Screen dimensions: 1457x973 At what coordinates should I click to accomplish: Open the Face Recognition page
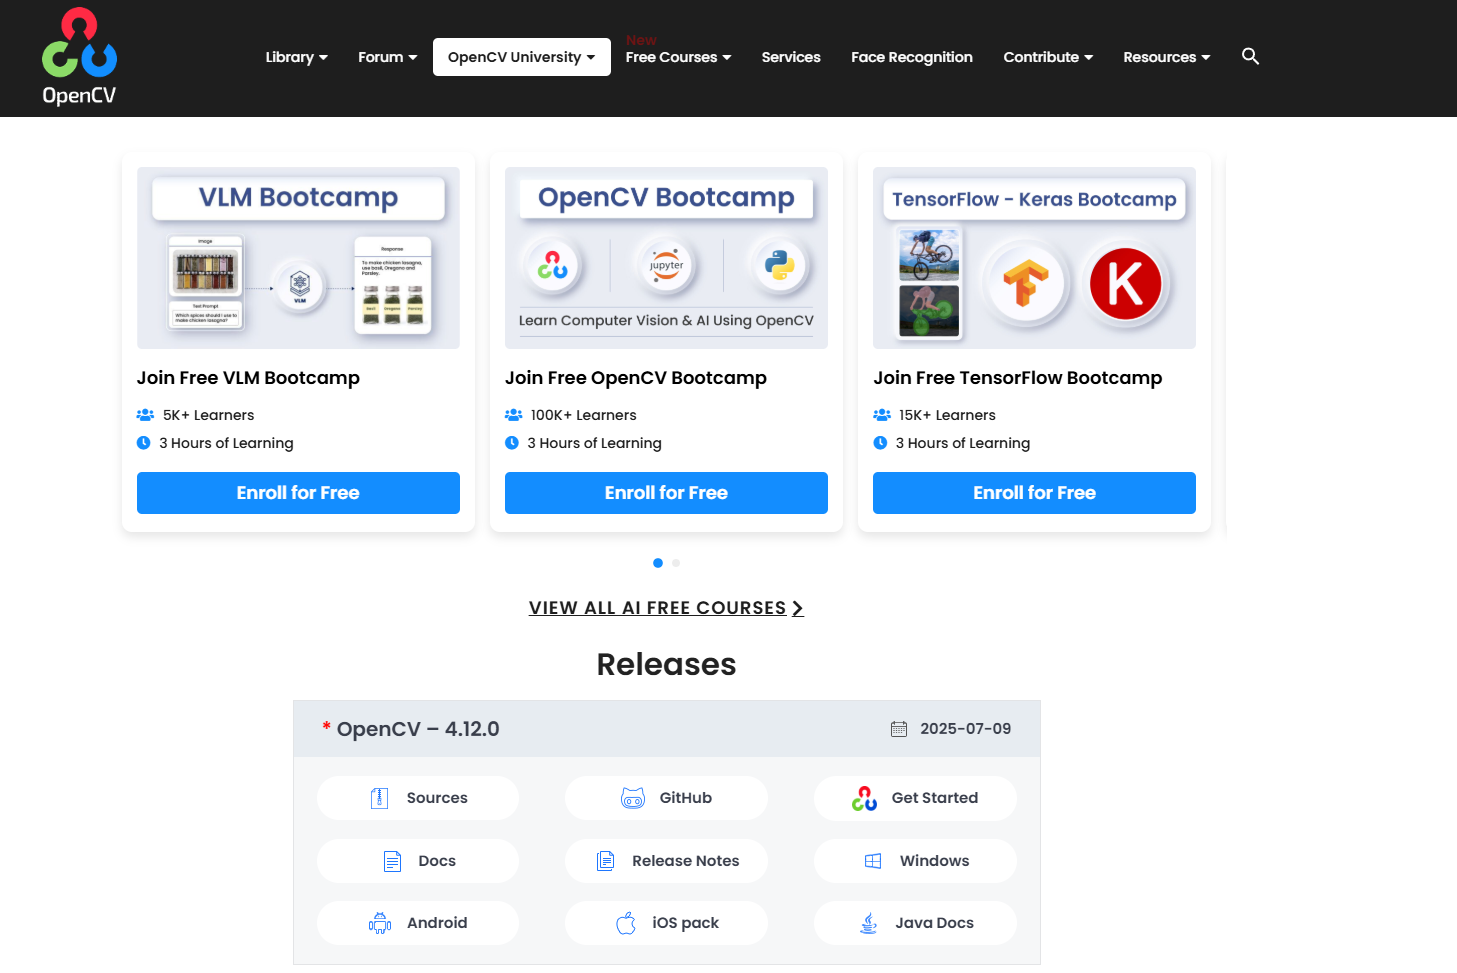click(x=911, y=57)
